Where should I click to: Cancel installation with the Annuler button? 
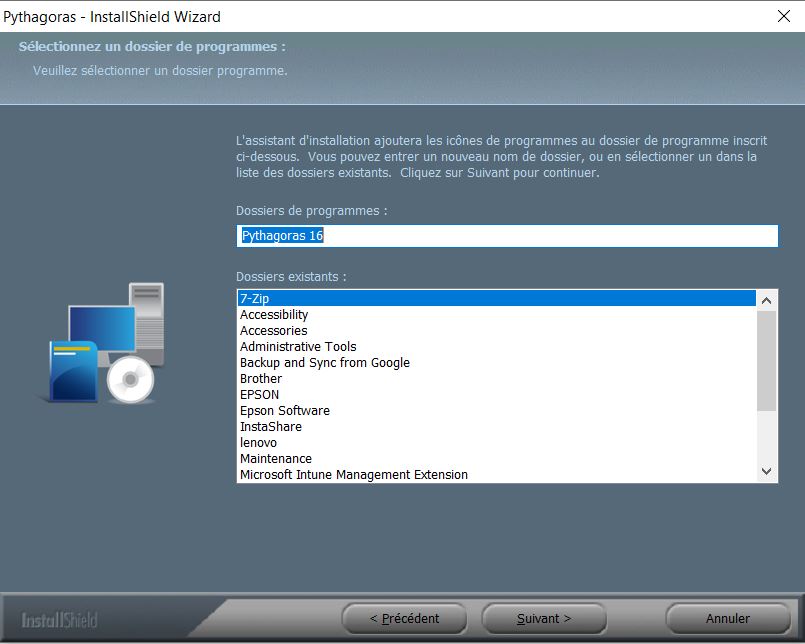pos(728,618)
